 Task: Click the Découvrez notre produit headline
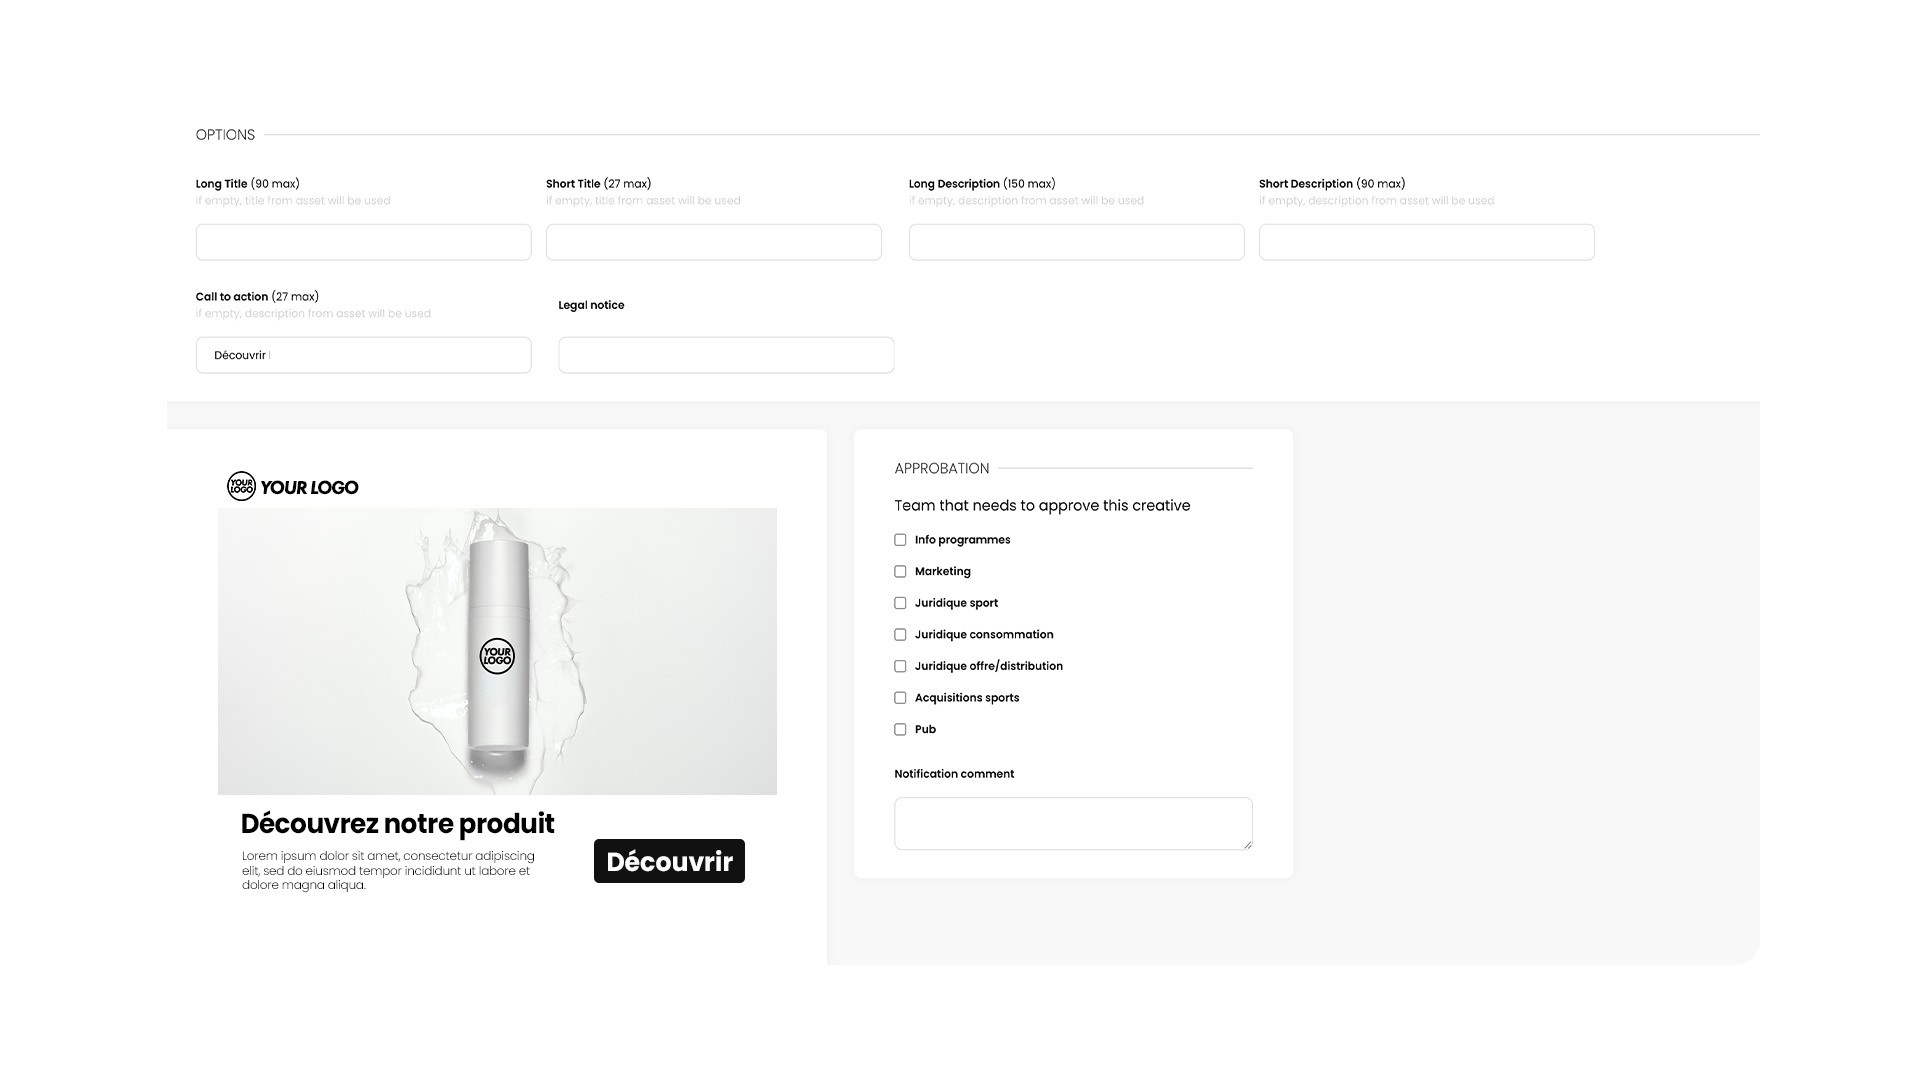397,824
